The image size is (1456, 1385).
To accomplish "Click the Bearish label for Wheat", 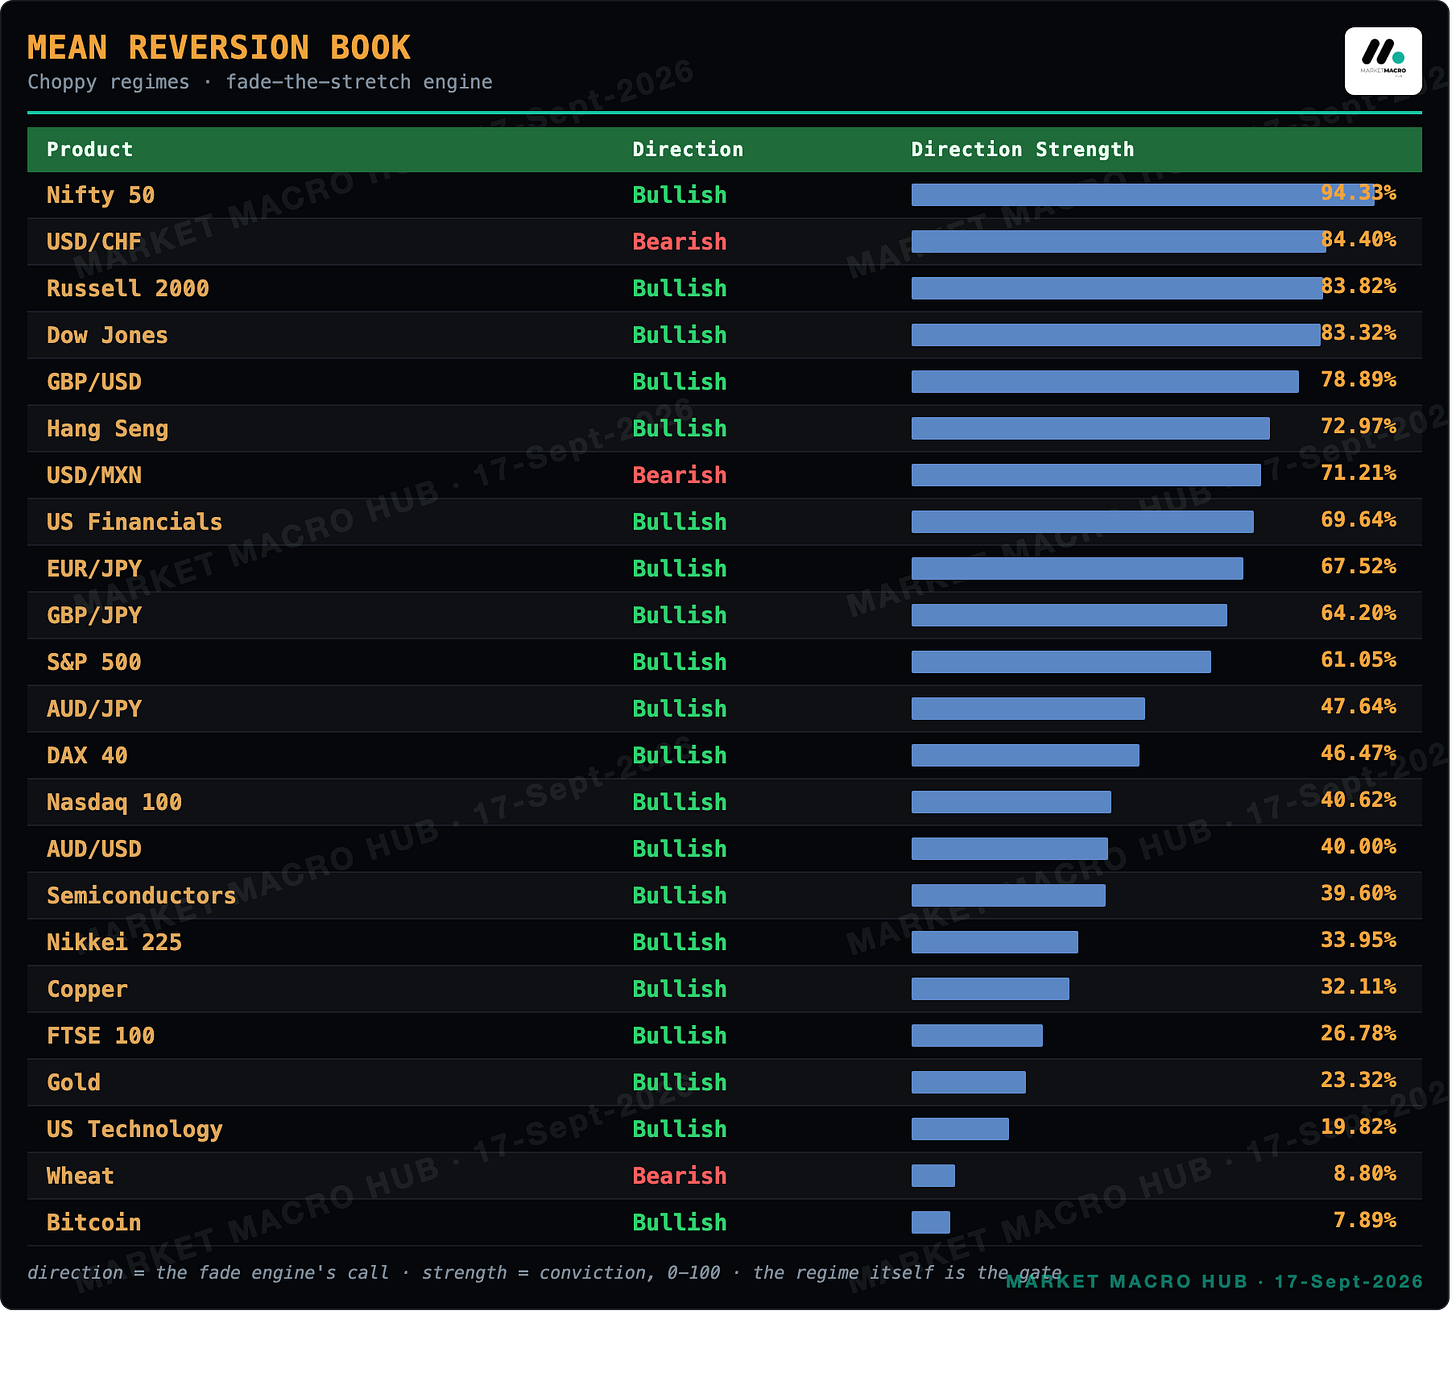I will 680,1176.
